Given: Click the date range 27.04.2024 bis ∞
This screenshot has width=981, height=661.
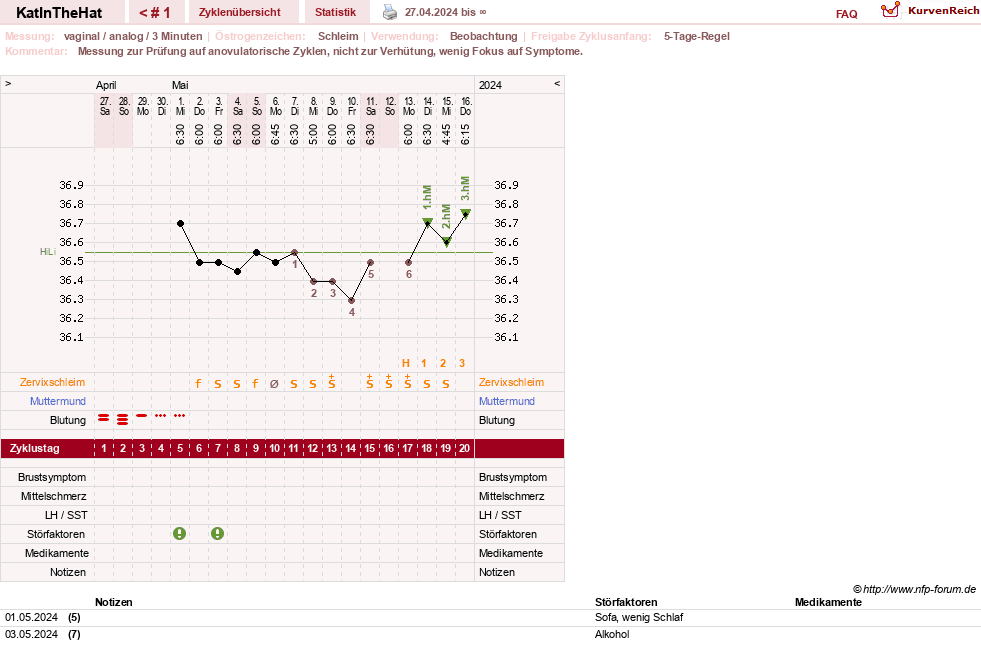Looking at the screenshot, I should tap(445, 13).
